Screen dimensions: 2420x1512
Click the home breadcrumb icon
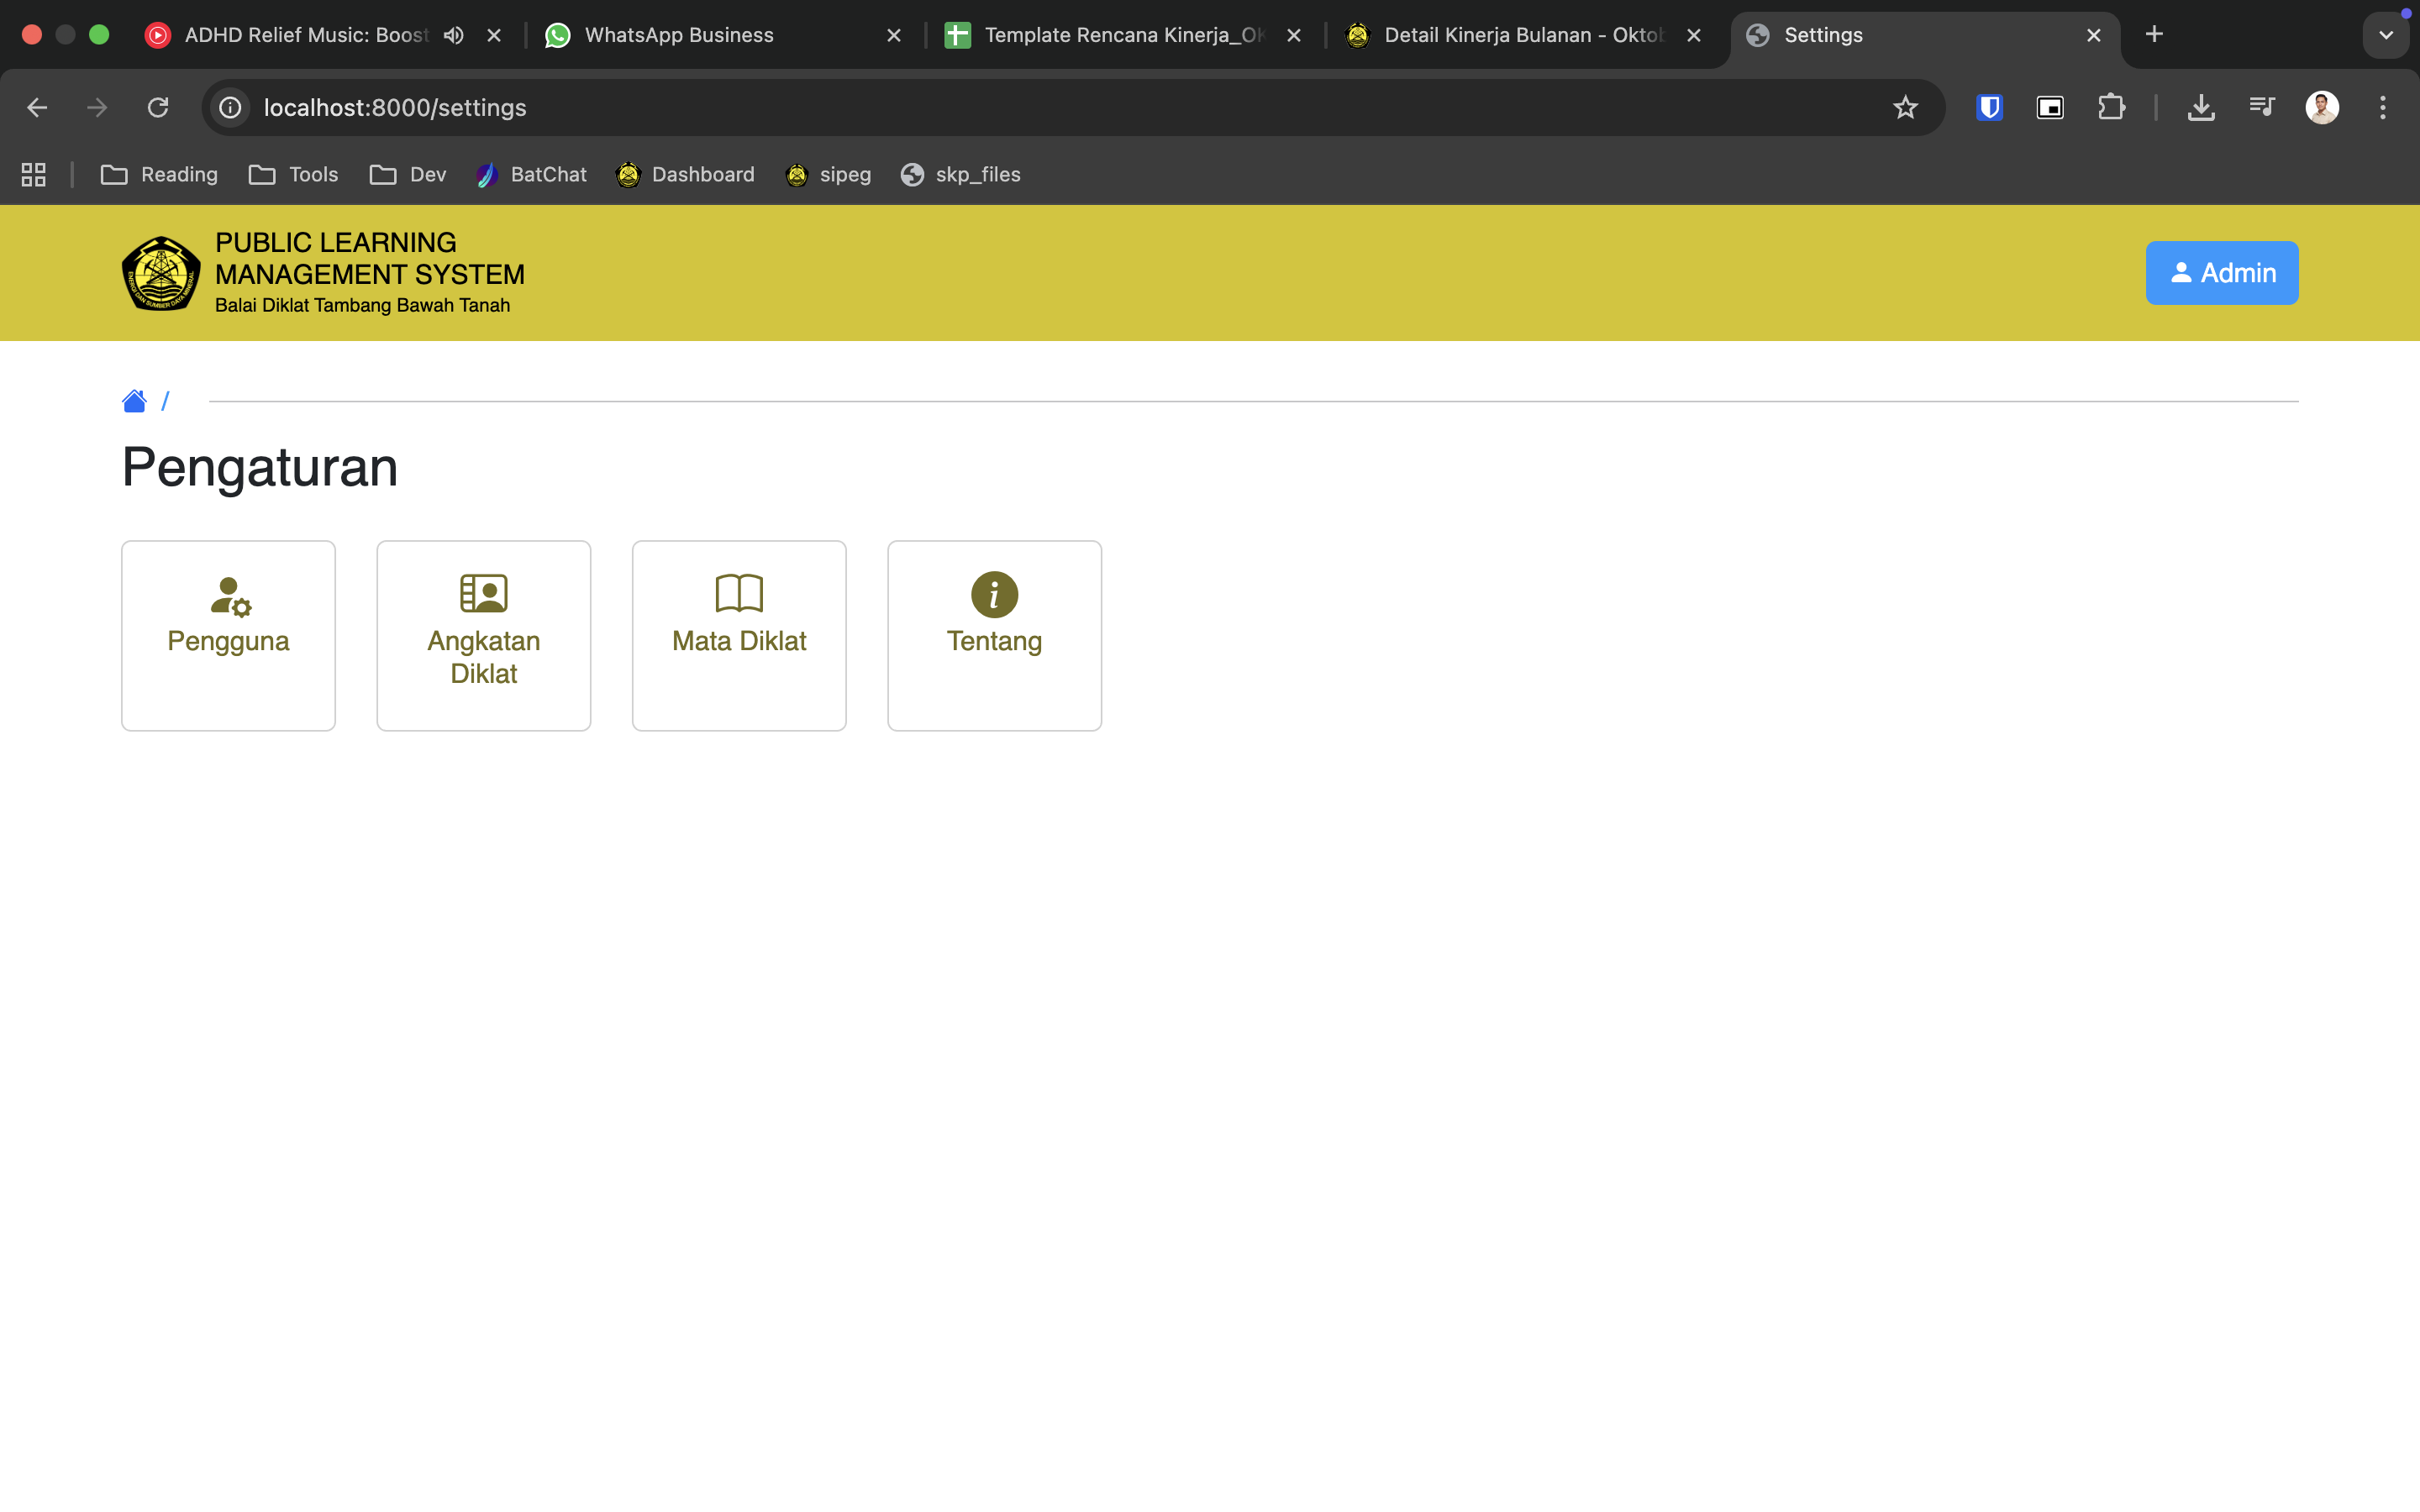click(x=134, y=401)
